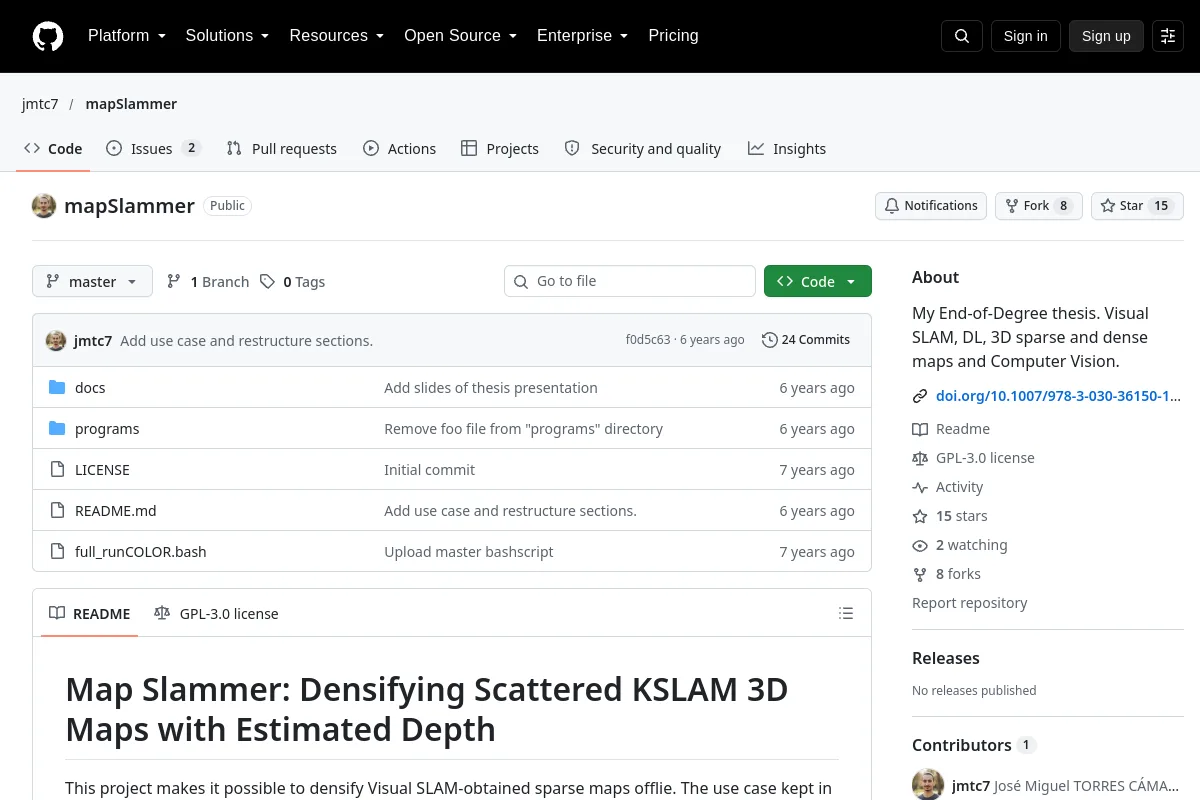The height and width of the screenshot is (800, 1200).
Task: Open the jmtc7 owner link in breadcrumb
Action: (40, 104)
